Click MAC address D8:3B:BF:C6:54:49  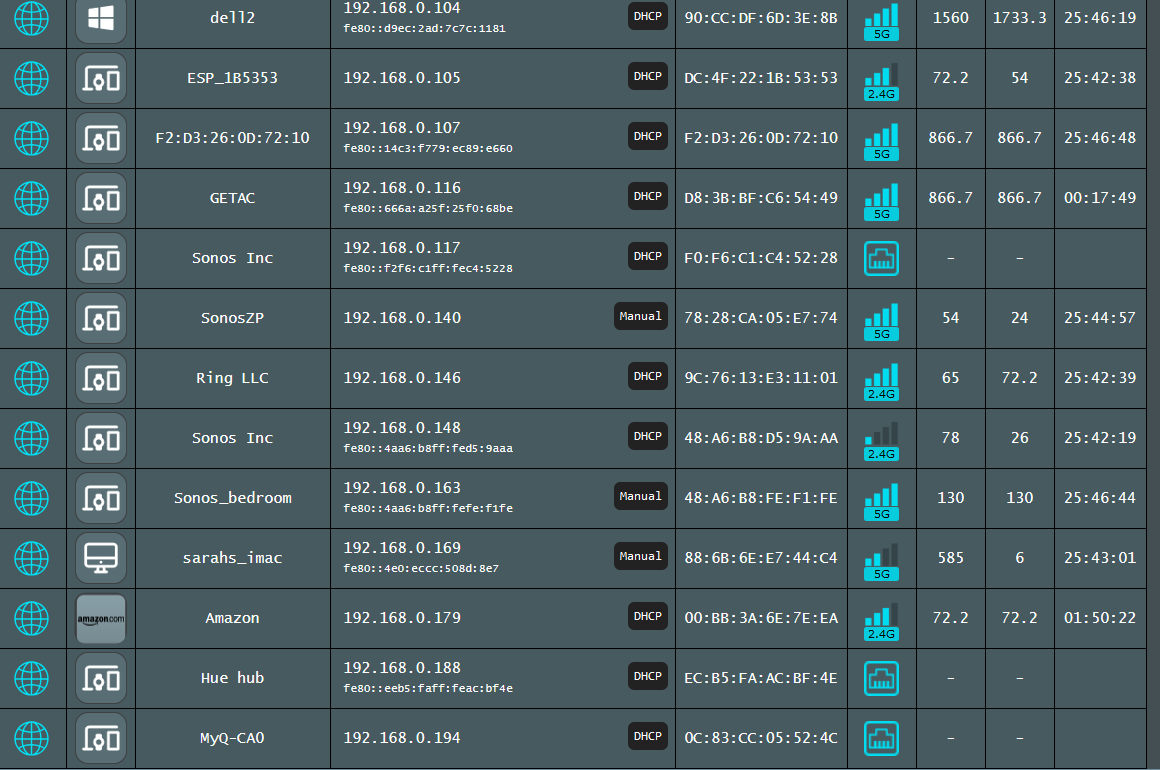[x=761, y=197]
